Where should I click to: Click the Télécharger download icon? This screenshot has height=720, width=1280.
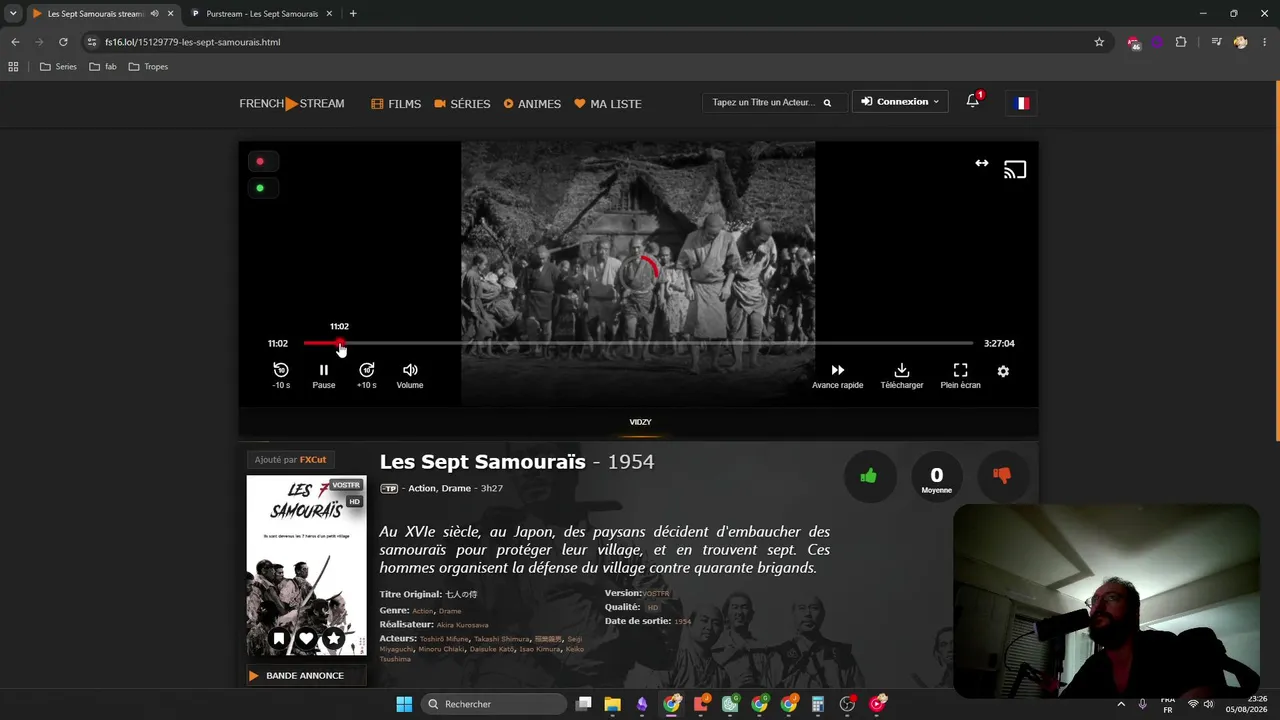[x=902, y=370]
